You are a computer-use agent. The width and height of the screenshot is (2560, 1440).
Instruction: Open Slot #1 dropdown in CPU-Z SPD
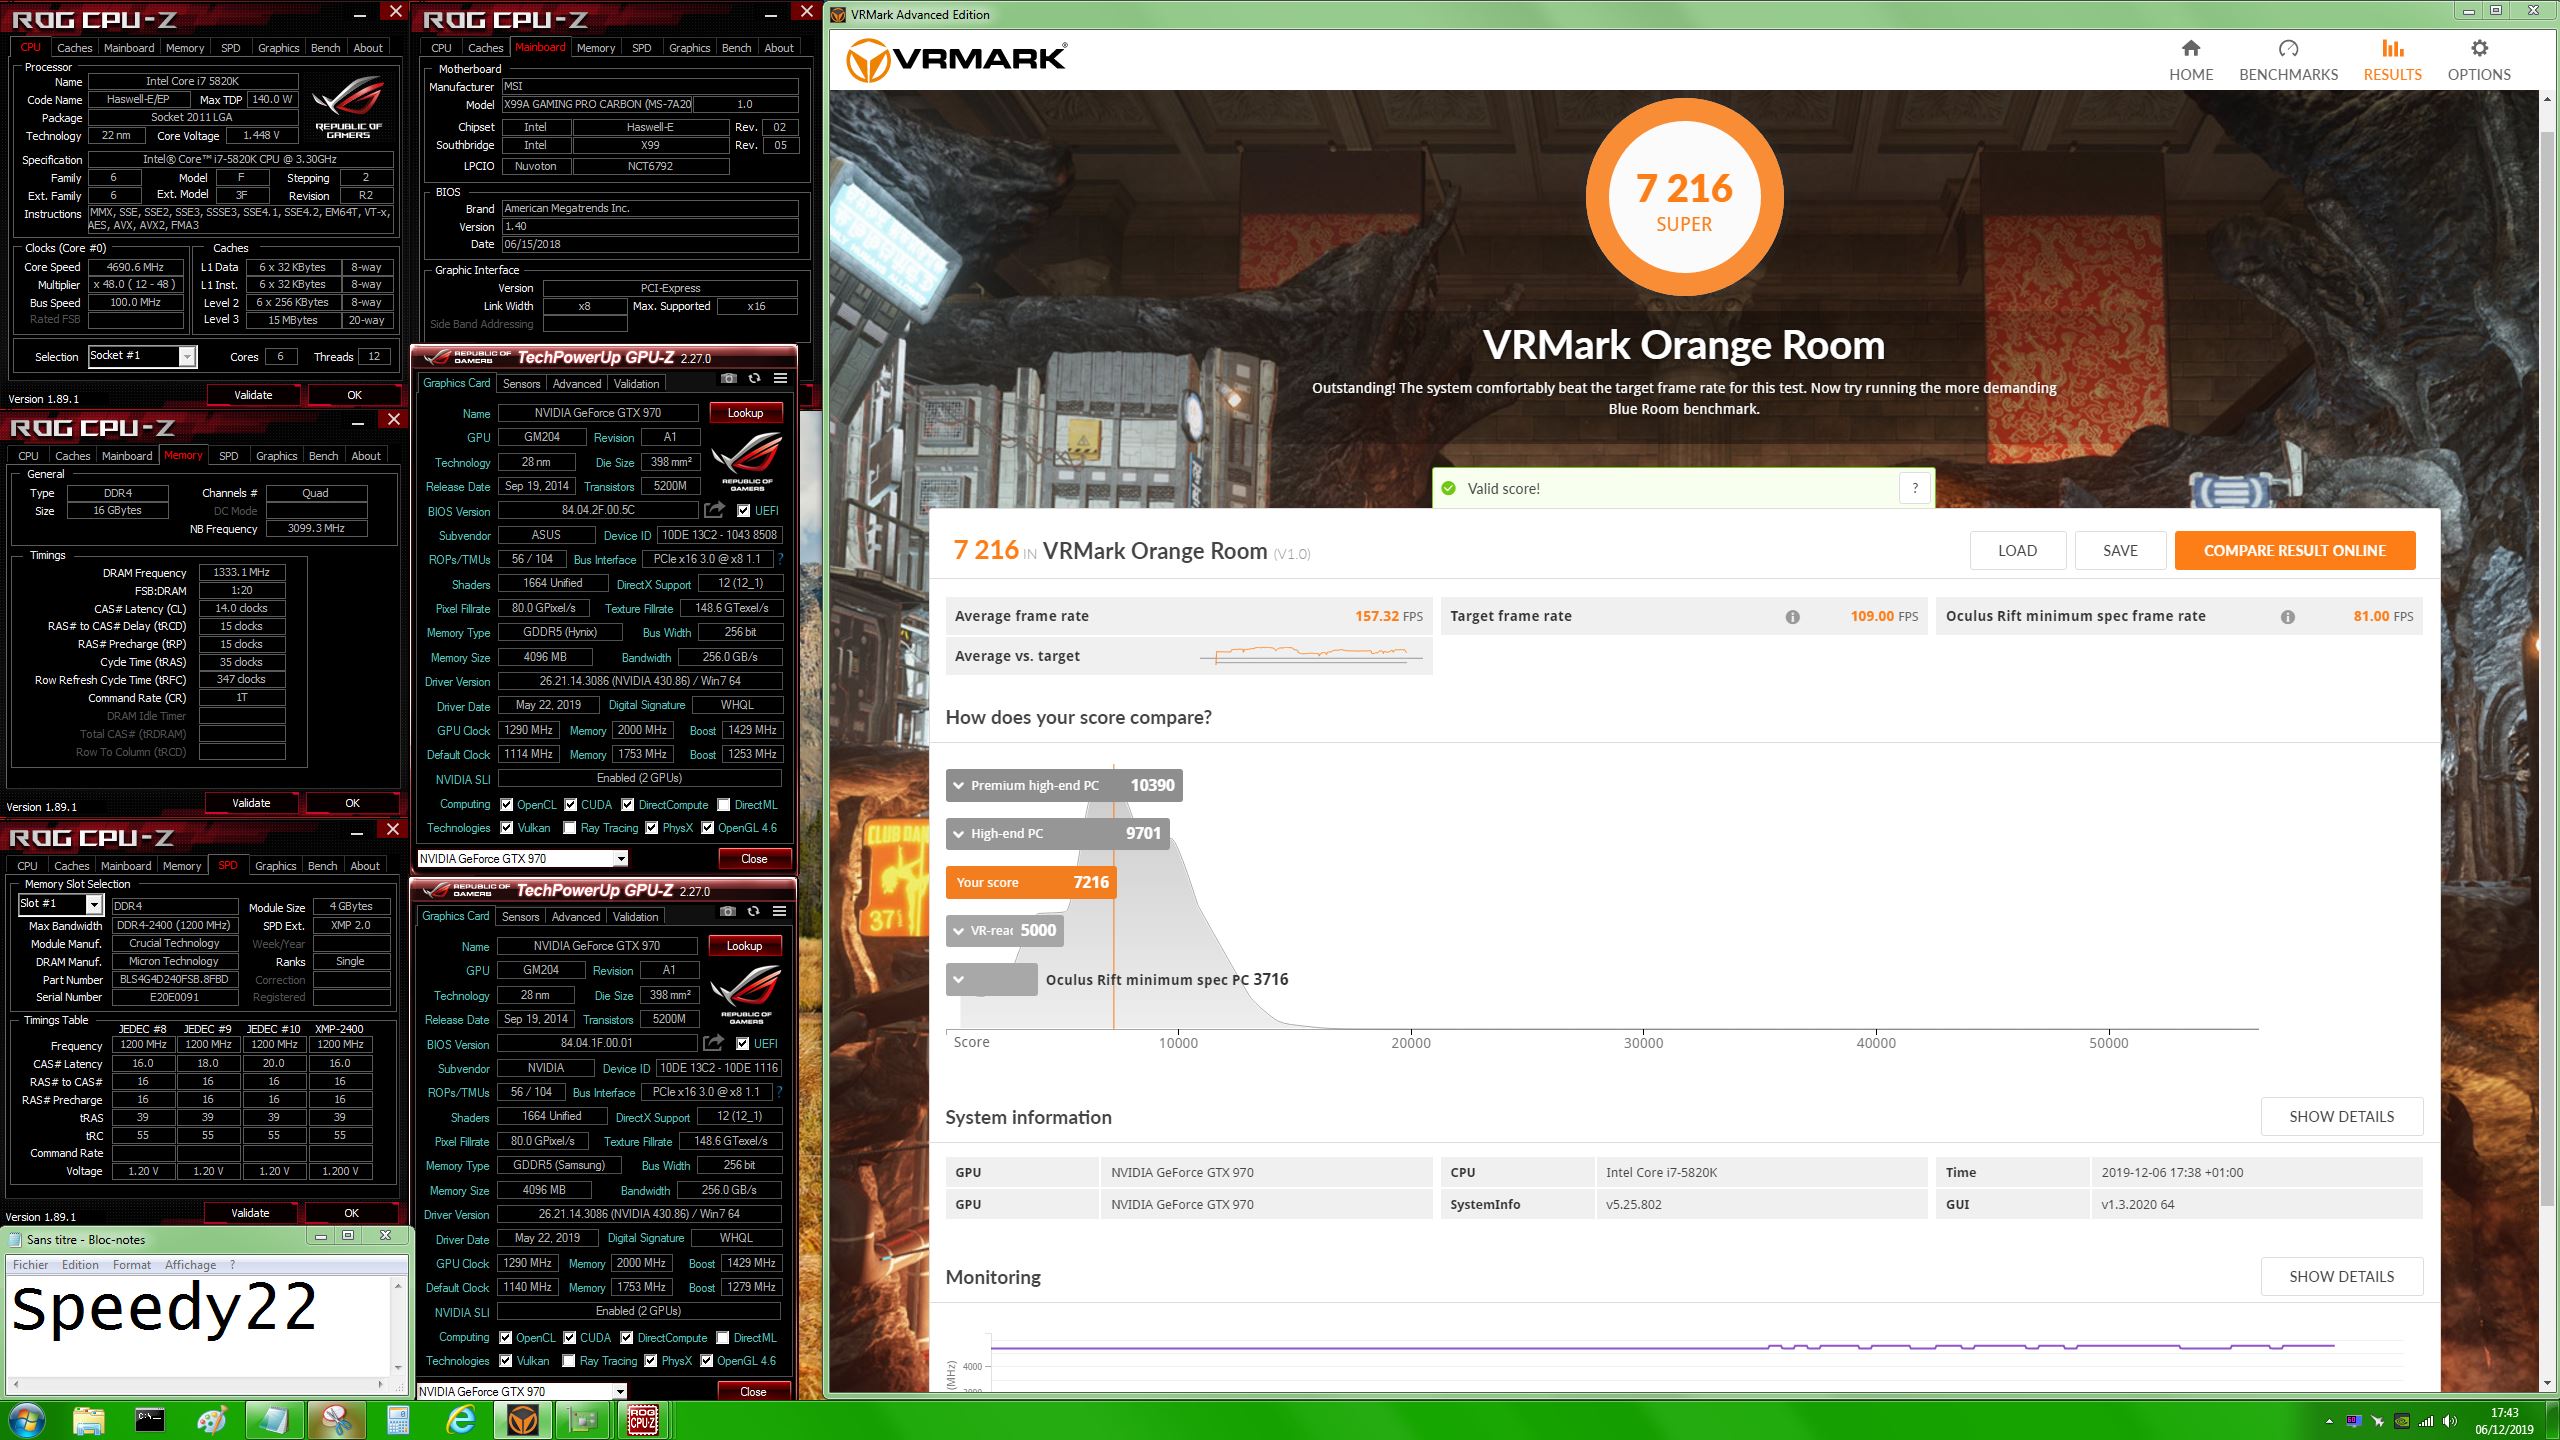click(x=94, y=904)
